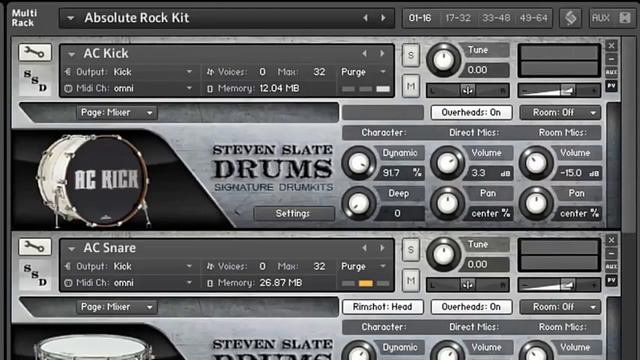Click the AC Kick drum image
This screenshot has height=360, width=640.
click(93, 181)
